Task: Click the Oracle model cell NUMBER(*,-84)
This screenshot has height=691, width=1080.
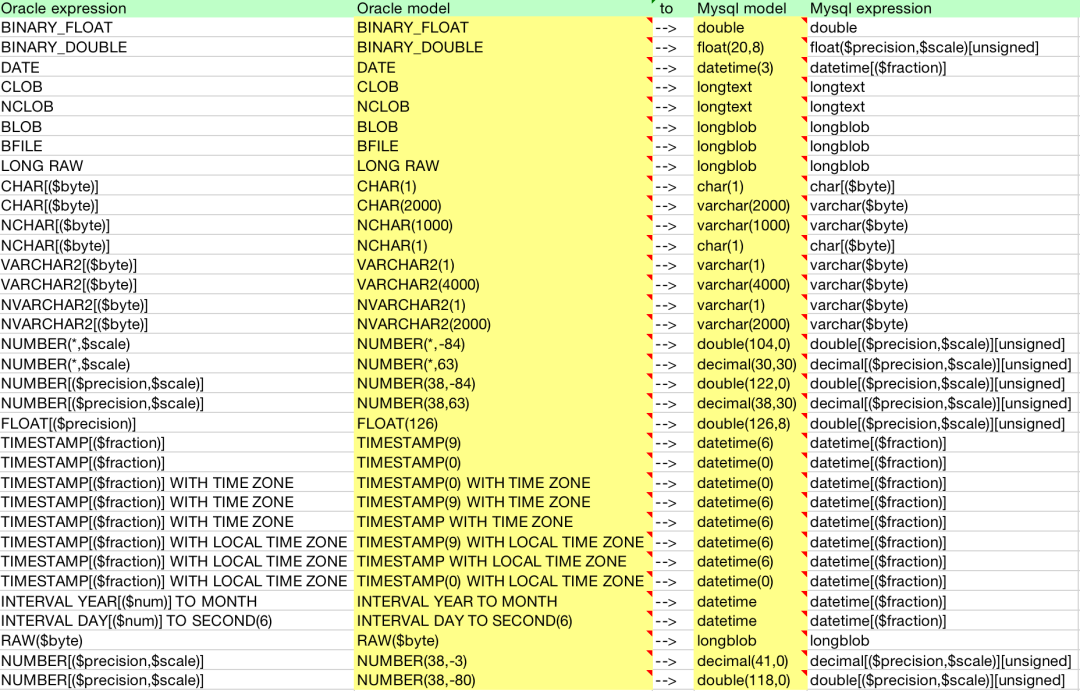Action: 503,344
